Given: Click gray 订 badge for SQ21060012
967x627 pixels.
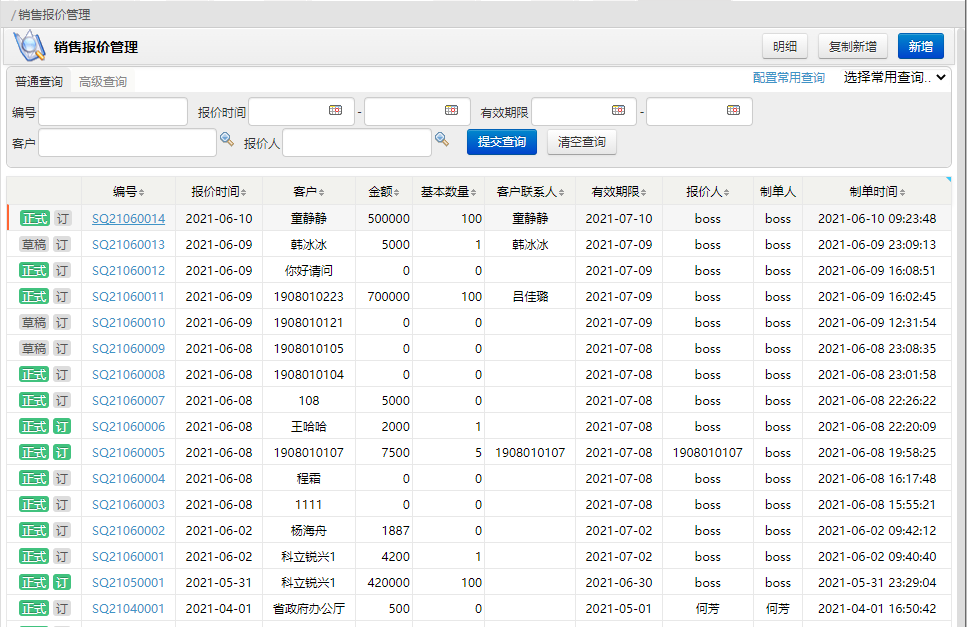Looking at the screenshot, I should pyautogui.click(x=62, y=270).
